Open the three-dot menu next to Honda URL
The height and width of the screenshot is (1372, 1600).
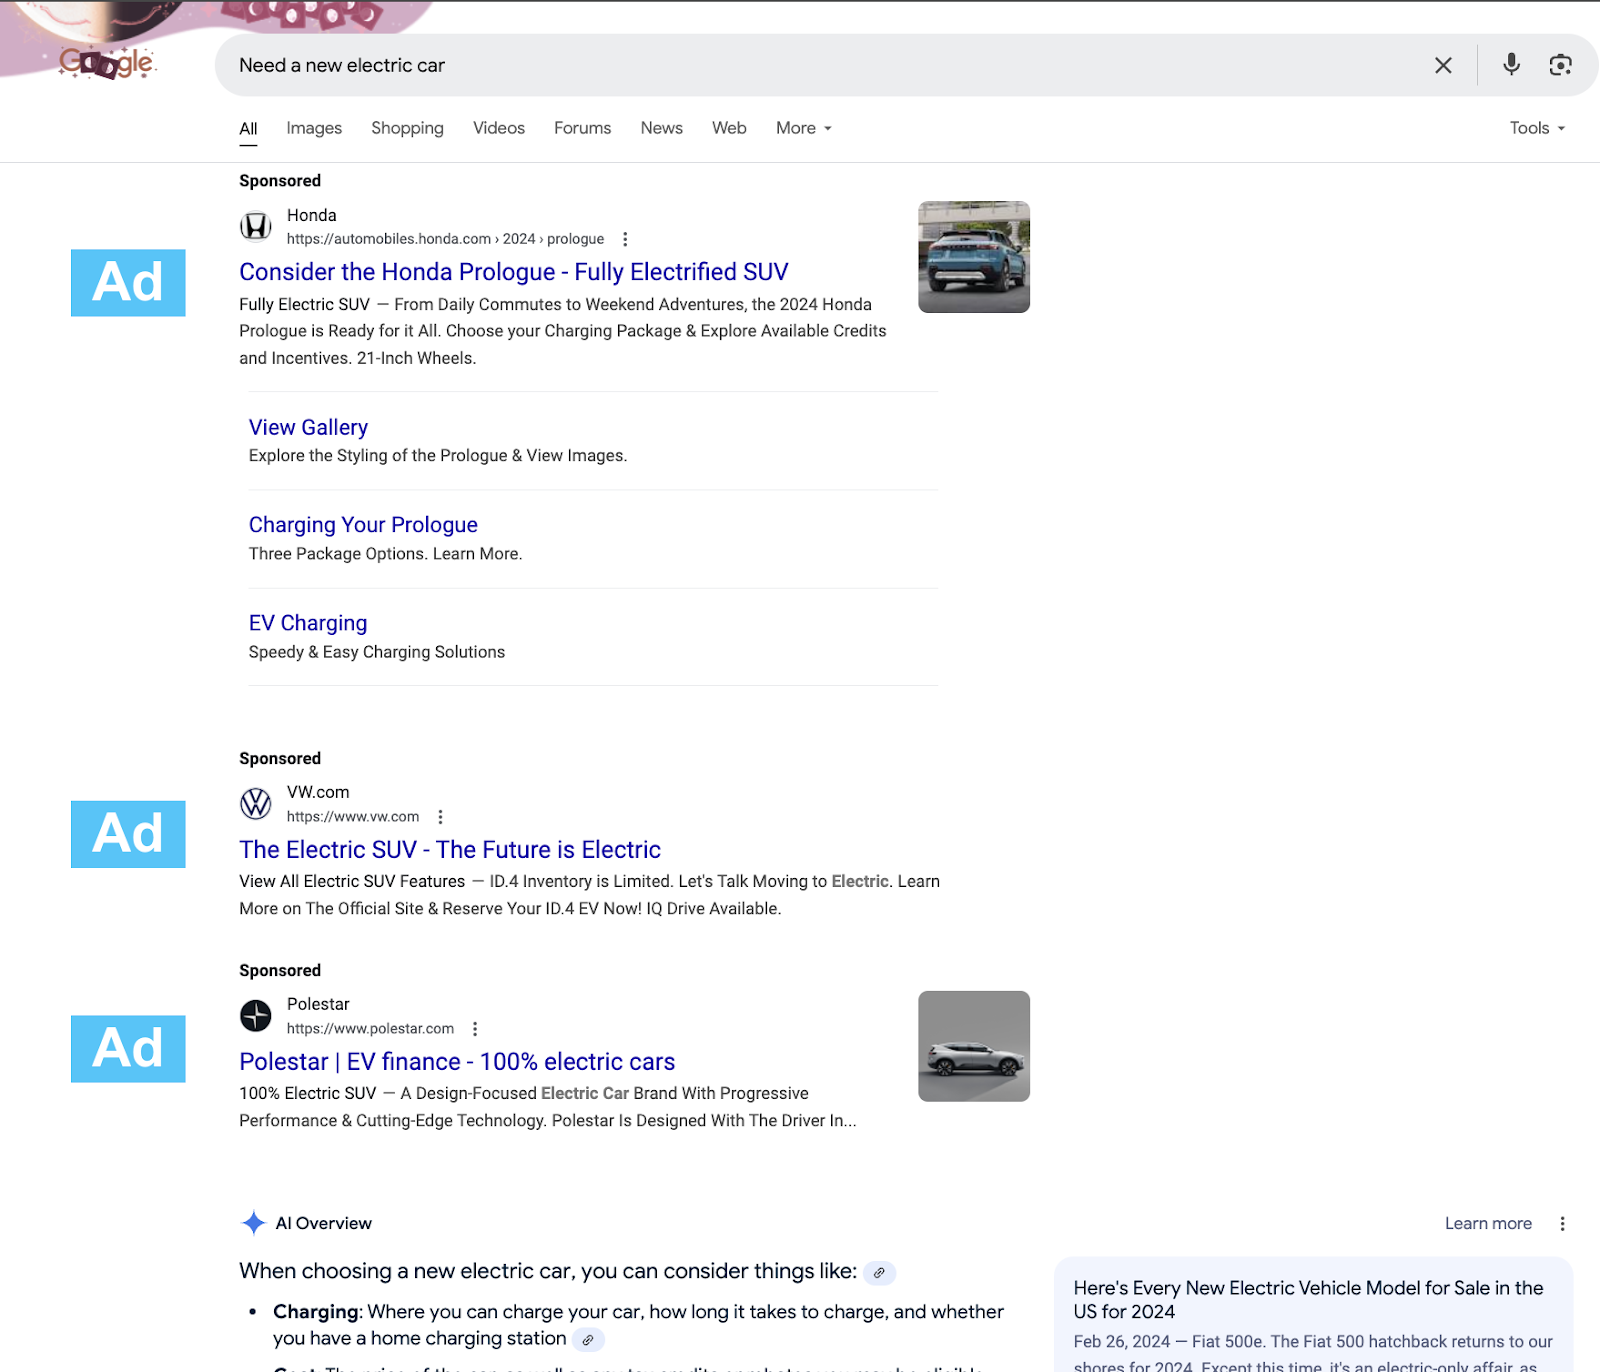[625, 239]
